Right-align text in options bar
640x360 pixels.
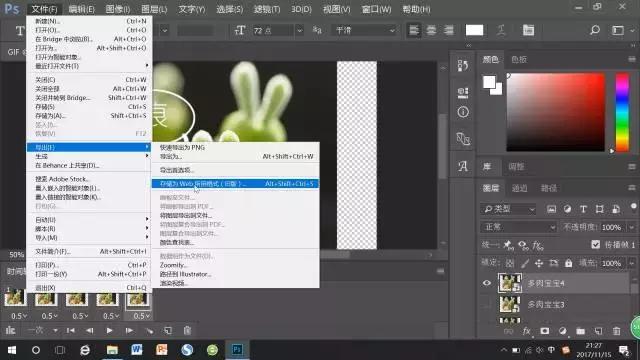click(x=449, y=30)
